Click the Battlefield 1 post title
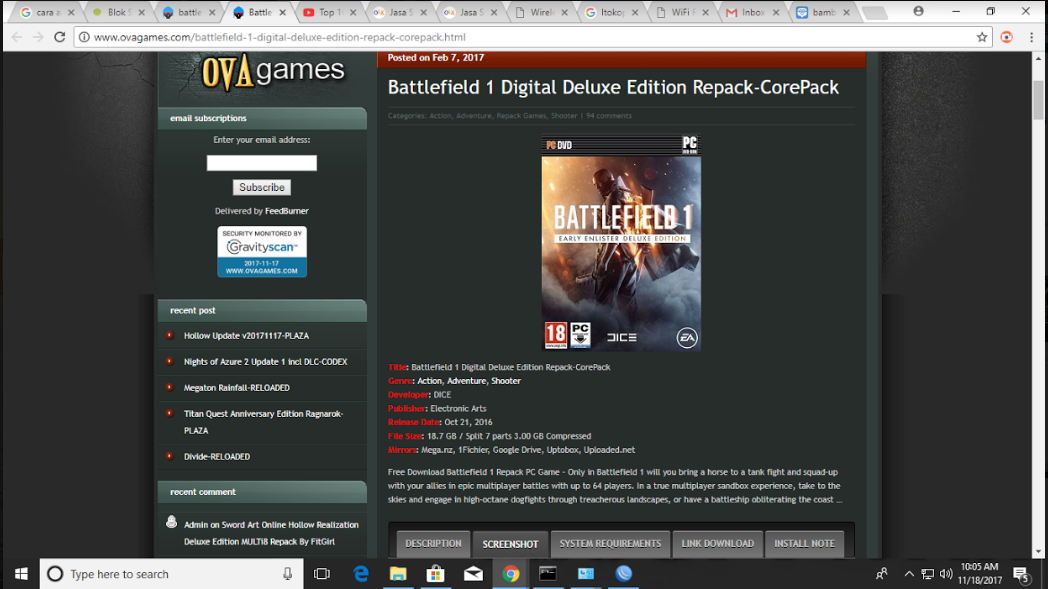Viewport: 1048px width, 589px height. click(613, 88)
